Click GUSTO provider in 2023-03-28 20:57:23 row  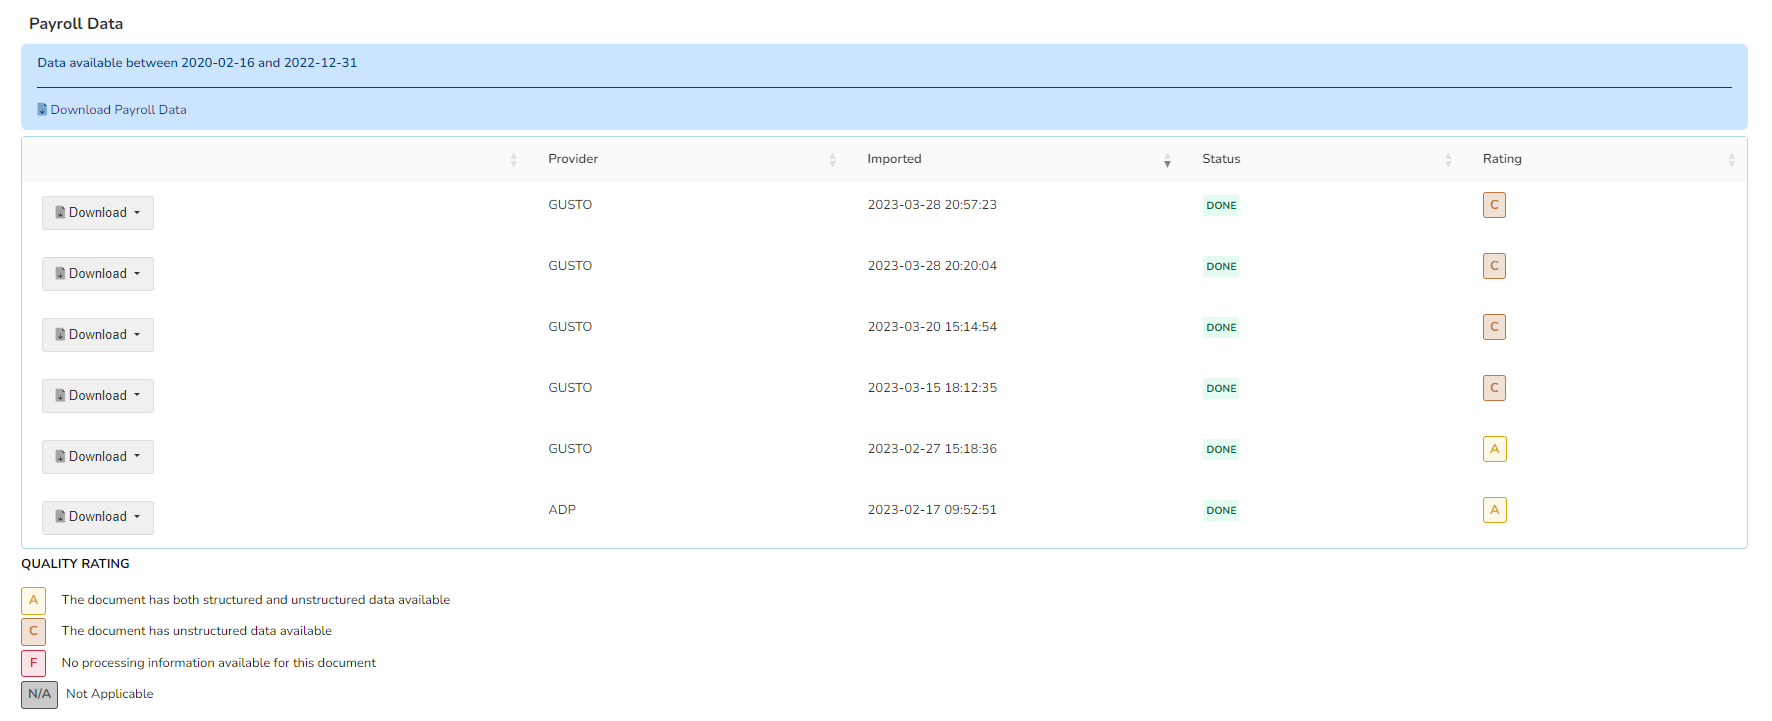tap(570, 205)
